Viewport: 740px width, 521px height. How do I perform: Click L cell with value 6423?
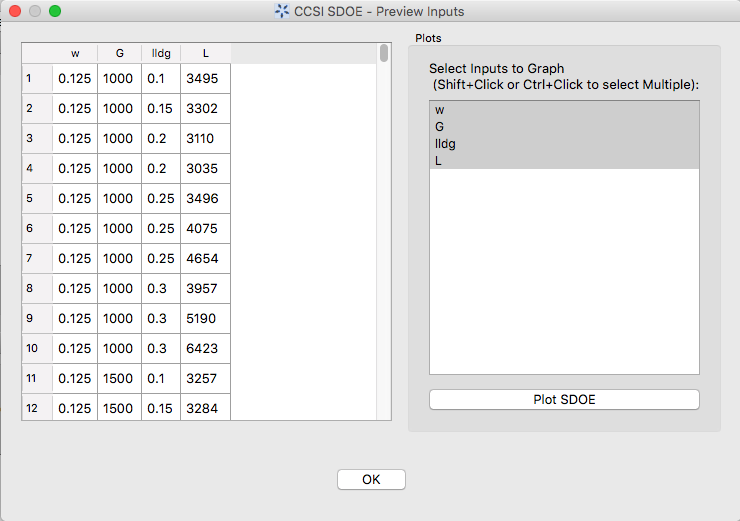(205, 348)
